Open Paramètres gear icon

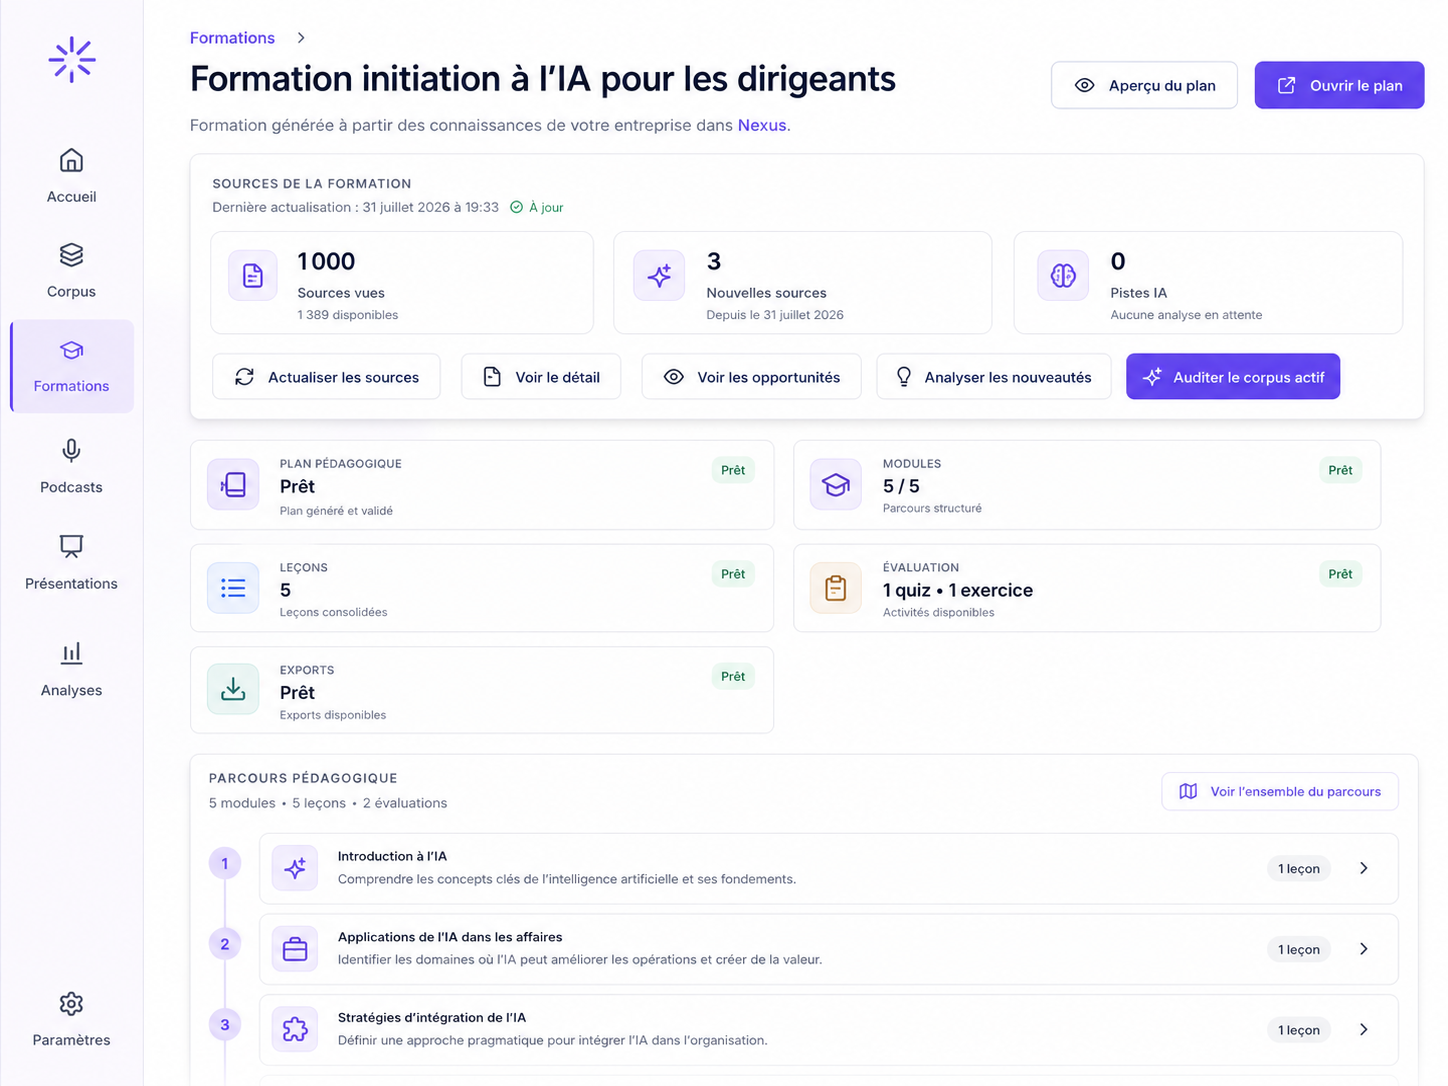(71, 1004)
